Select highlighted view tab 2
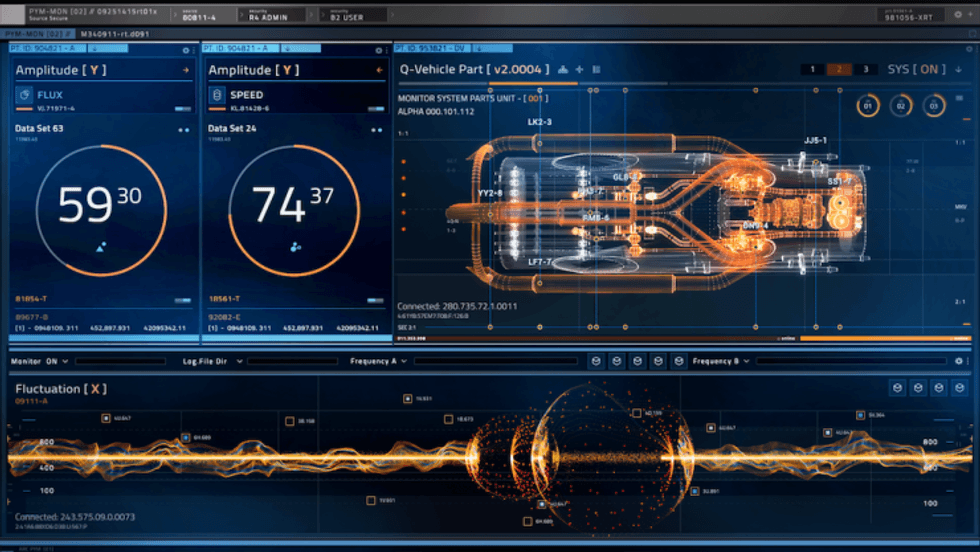 coord(839,69)
